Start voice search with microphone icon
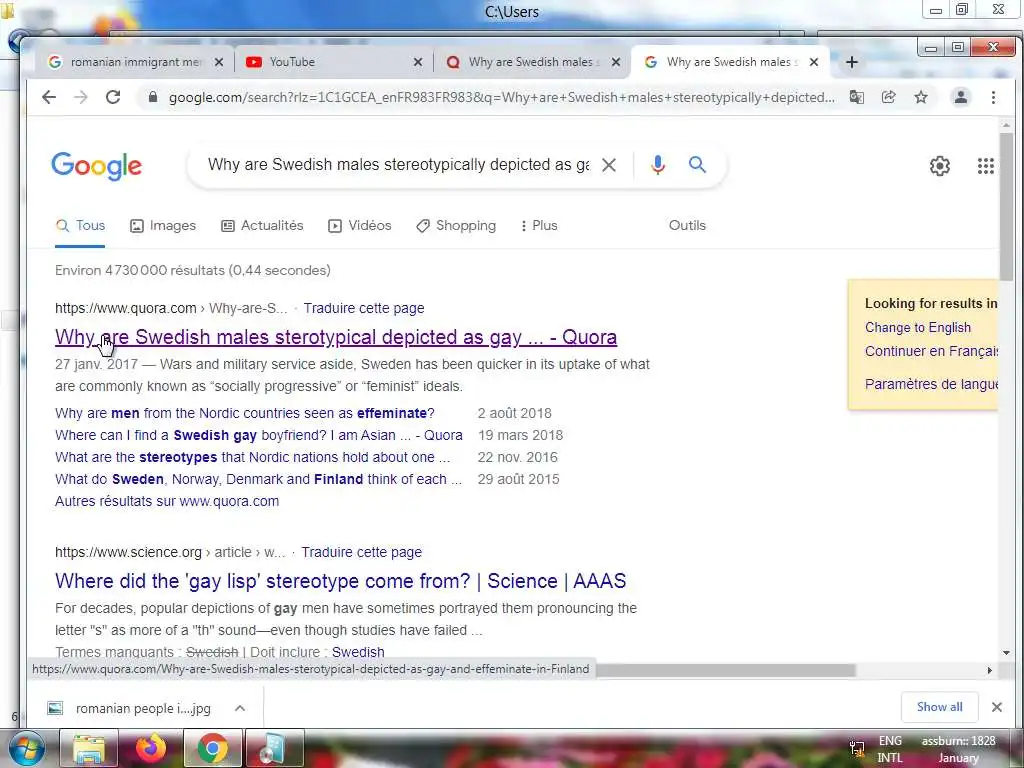Viewport: 1024px width, 768px height. (658, 165)
